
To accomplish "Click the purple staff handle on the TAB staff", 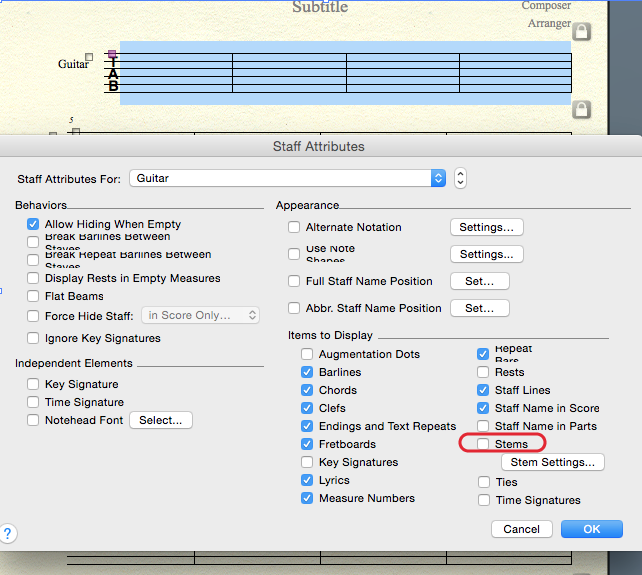I will (112, 54).
